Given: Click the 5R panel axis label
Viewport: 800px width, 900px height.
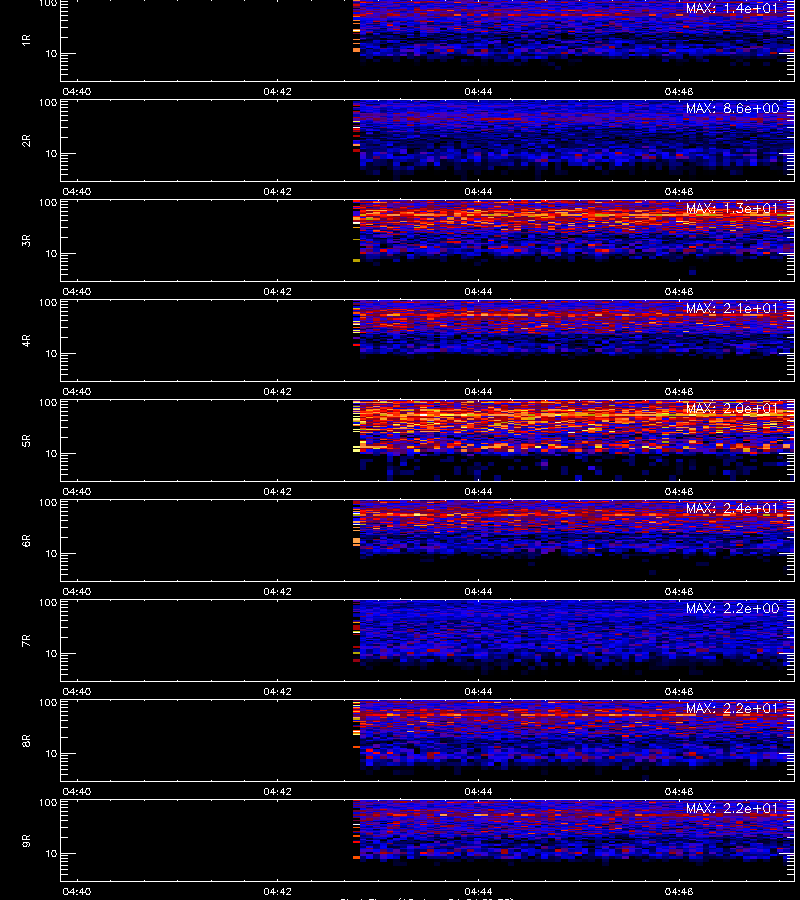Looking at the screenshot, I should [26, 440].
